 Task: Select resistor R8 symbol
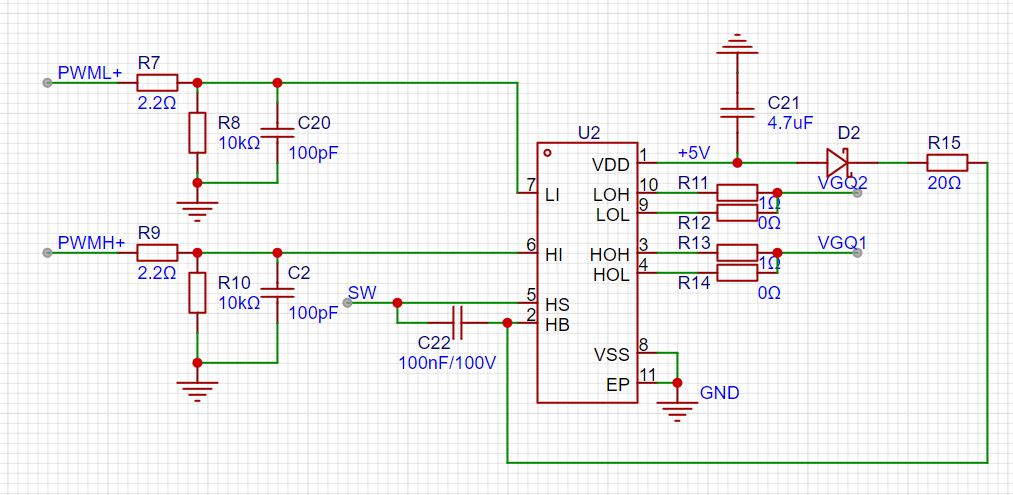pos(197,132)
